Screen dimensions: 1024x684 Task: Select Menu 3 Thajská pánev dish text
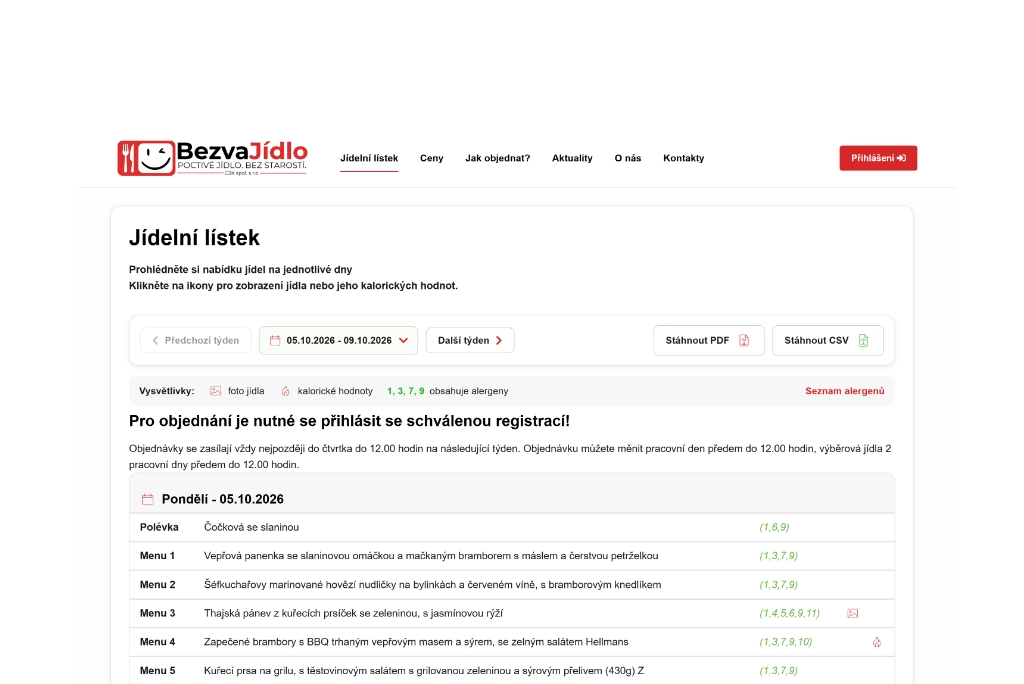click(x=353, y=613)
